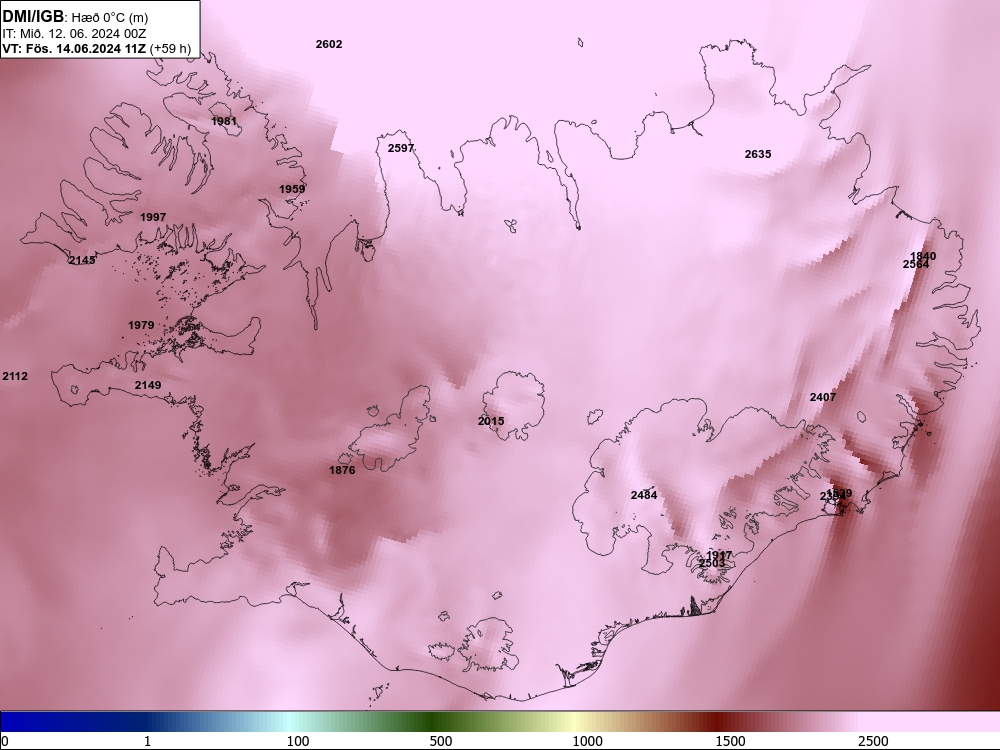Click the 'IT: Mið. 12. 06. 2024 00Z' line
This screenshot has width=1000, height=750.
click(75, 34)
